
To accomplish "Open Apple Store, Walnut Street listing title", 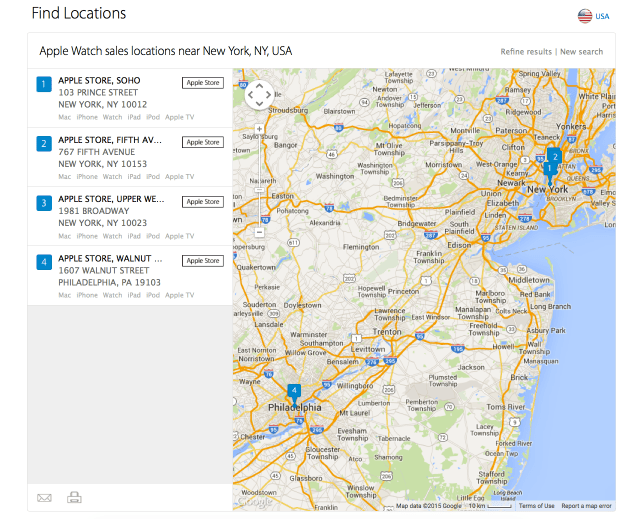I will click(x=110, y=259).
